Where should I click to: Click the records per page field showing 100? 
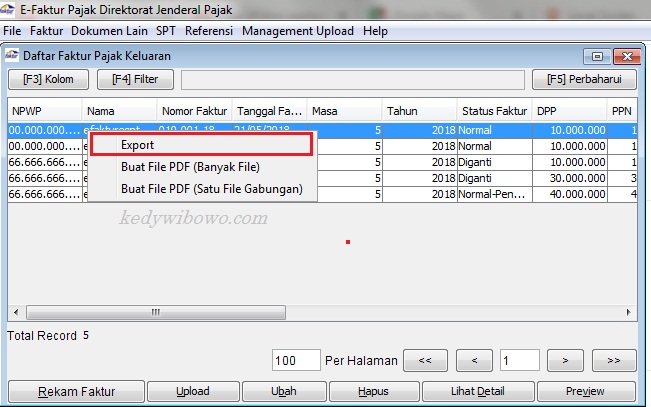296,360
